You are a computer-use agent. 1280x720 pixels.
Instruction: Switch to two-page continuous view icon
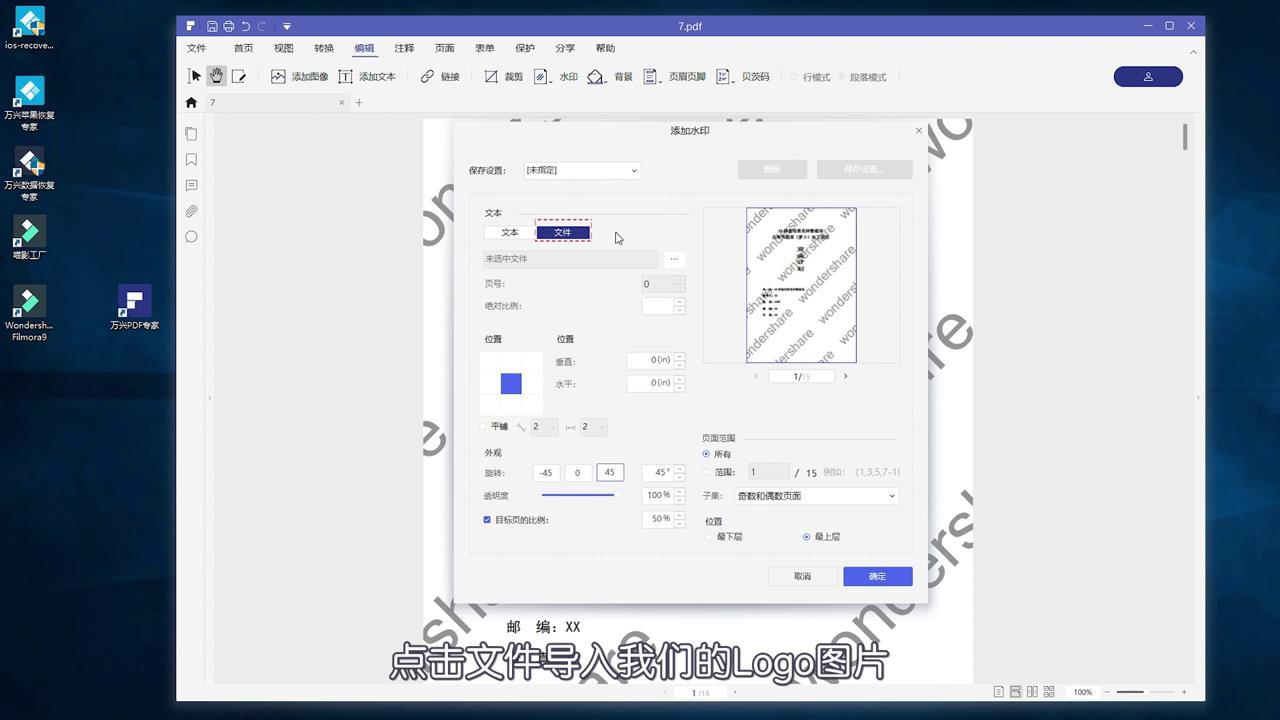coord(1048,692)
